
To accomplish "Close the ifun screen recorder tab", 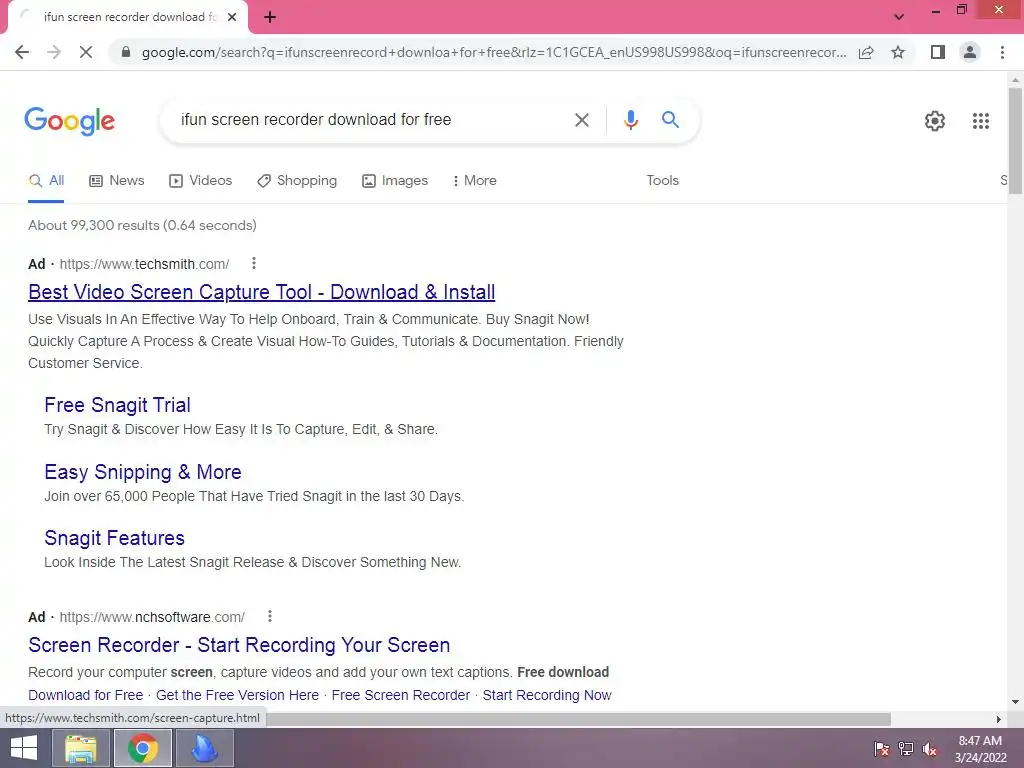I will coord(232,17).
